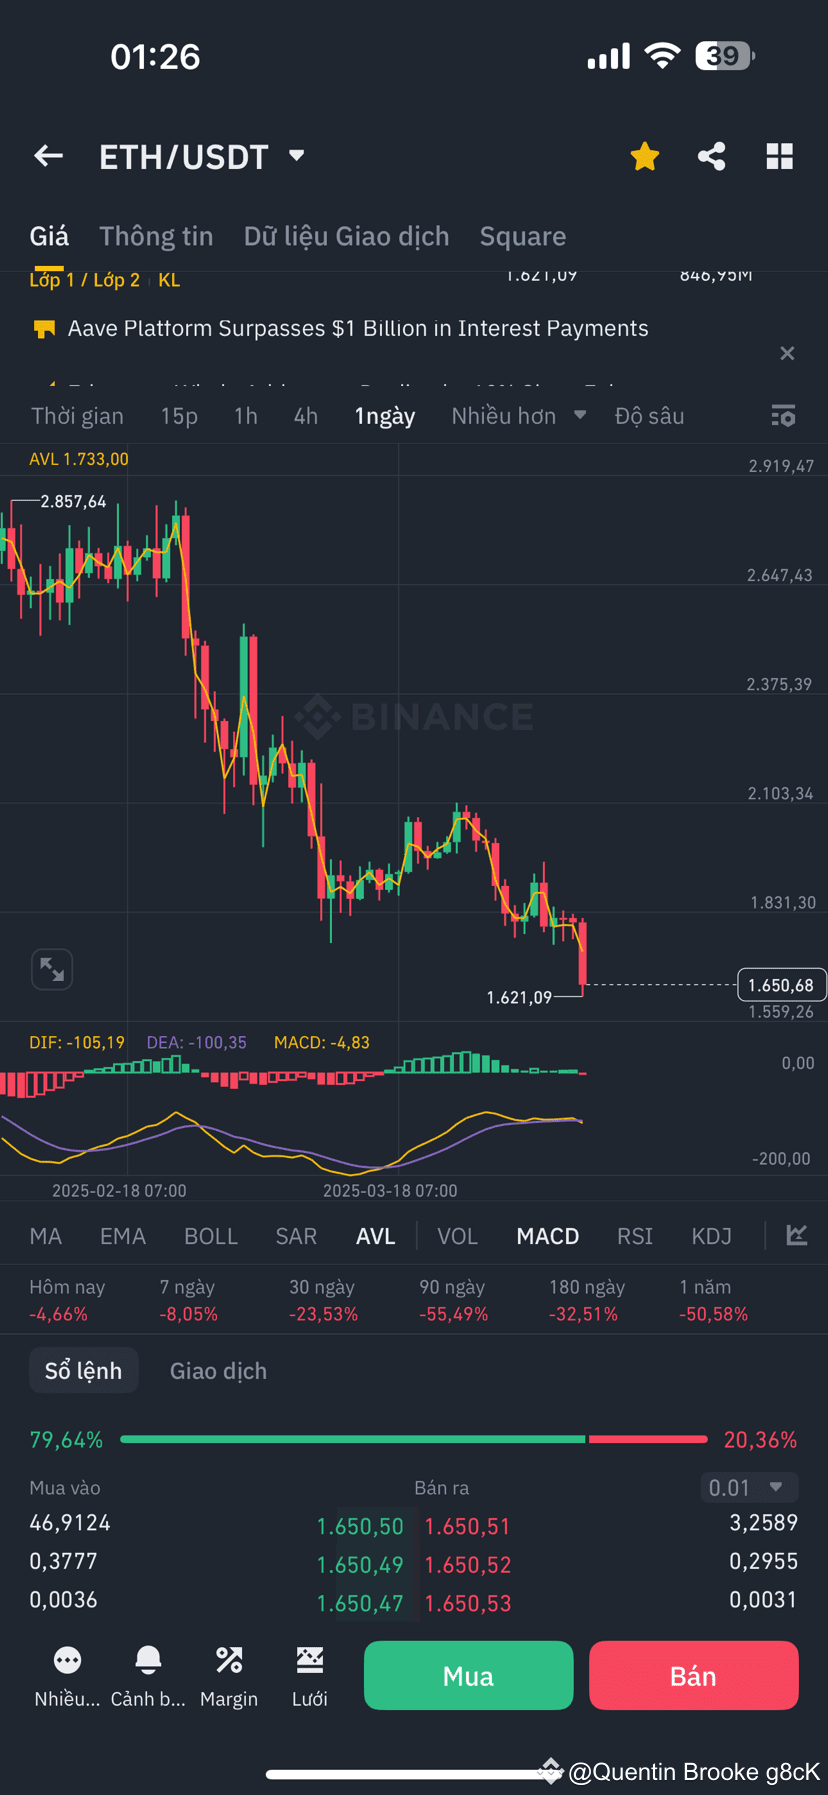Viewport: 828px width, 1795px height.
Task: Switch to Thông tin tab
Action: (x=156, y=236)
